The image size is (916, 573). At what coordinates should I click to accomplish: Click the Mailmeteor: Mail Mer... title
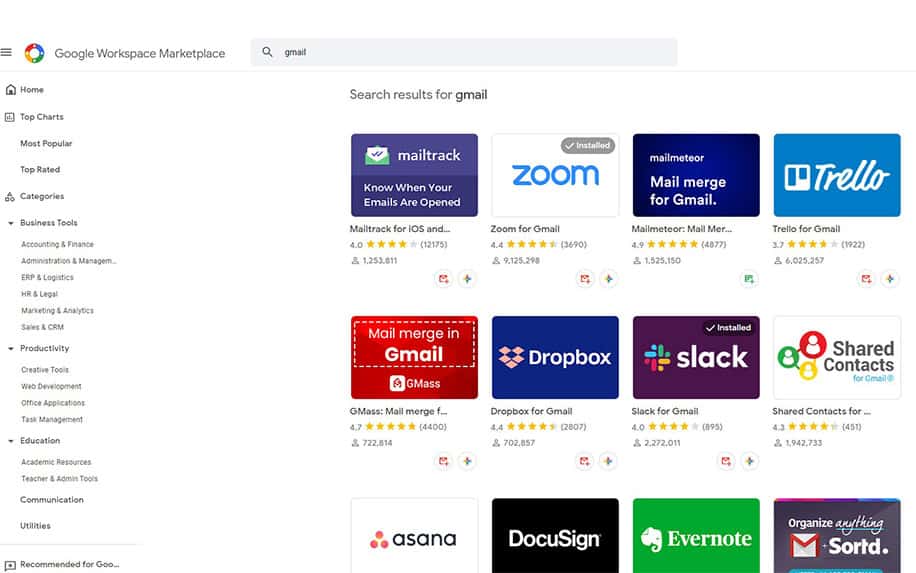681,229
